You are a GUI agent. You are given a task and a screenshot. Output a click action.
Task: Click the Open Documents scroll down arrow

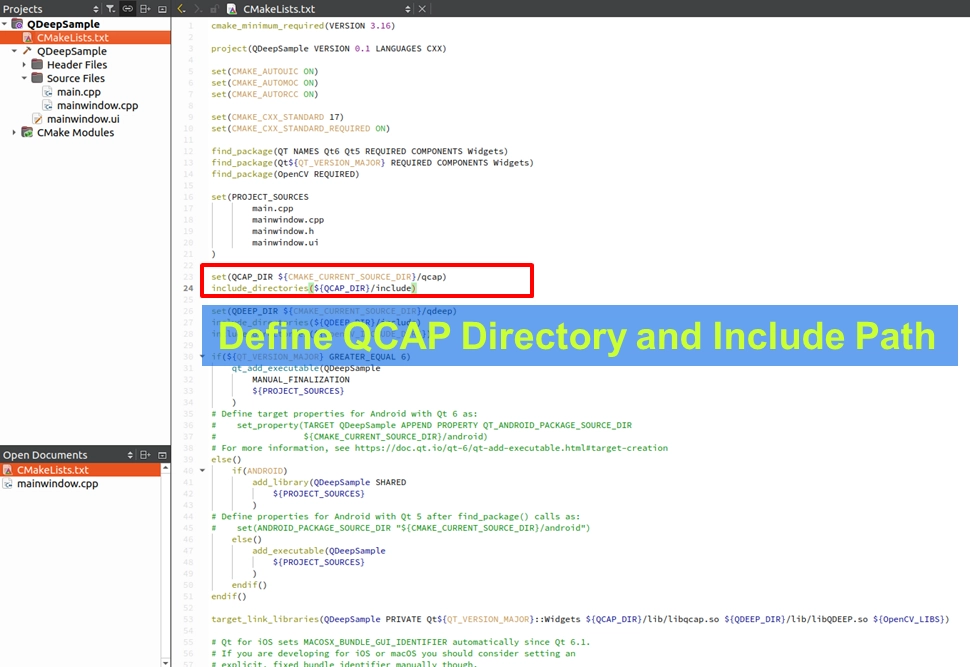click(165, 663)
